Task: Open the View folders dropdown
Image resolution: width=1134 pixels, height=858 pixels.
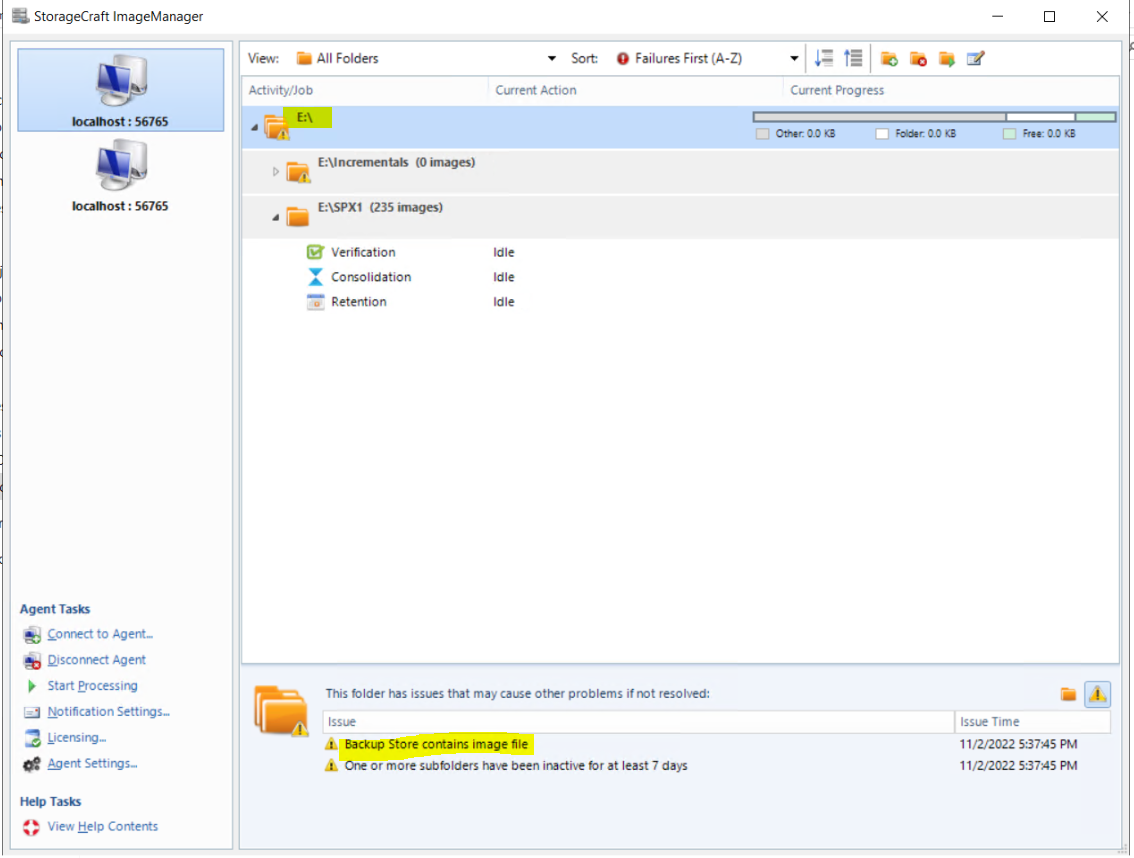Action: 551,58
